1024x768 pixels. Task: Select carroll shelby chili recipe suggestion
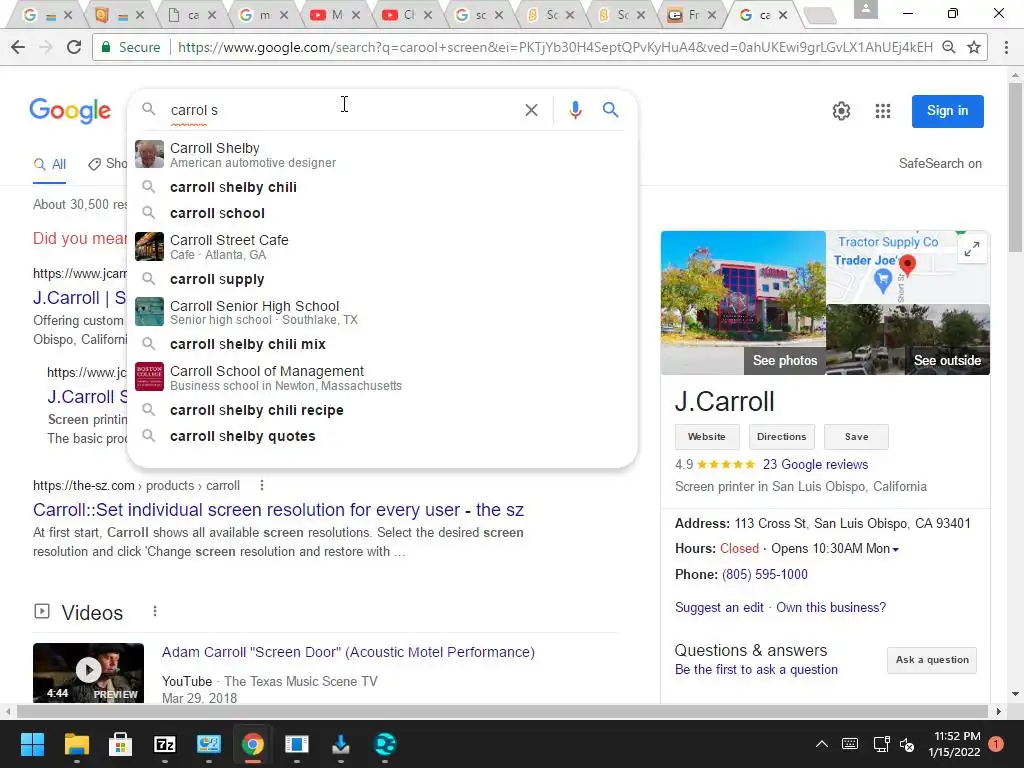pyautogui.click(x=382, y=410)
